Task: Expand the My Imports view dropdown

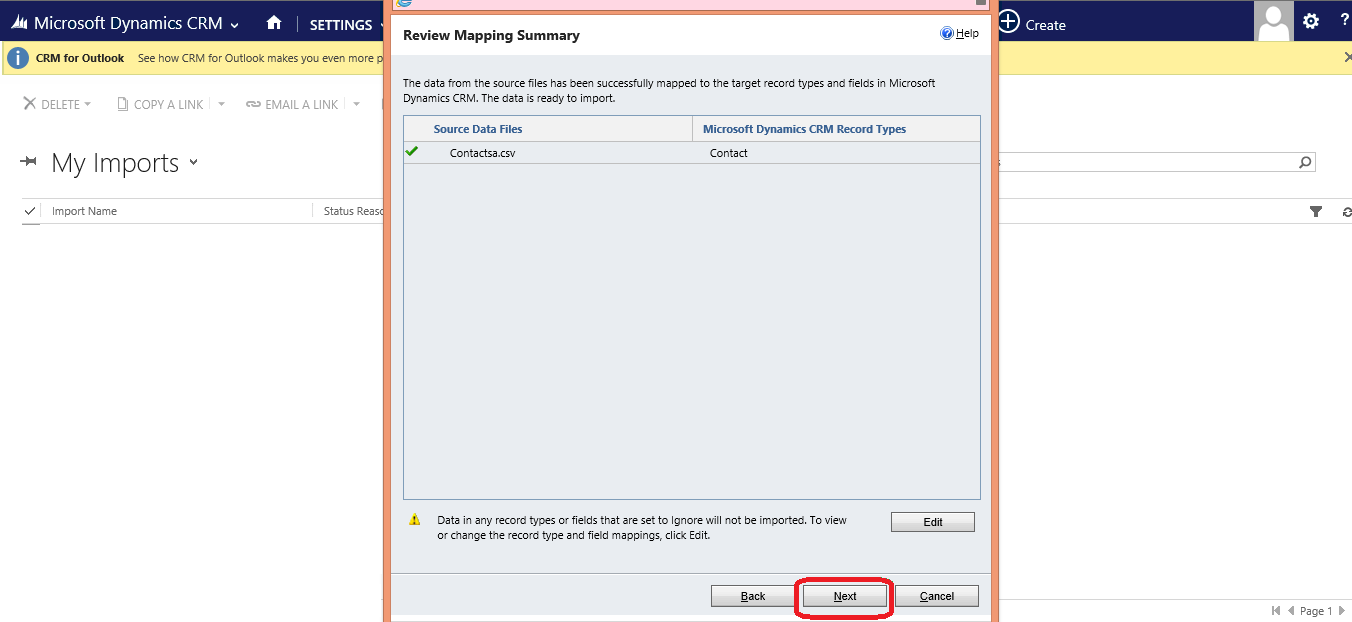Action: pos(194,163)
